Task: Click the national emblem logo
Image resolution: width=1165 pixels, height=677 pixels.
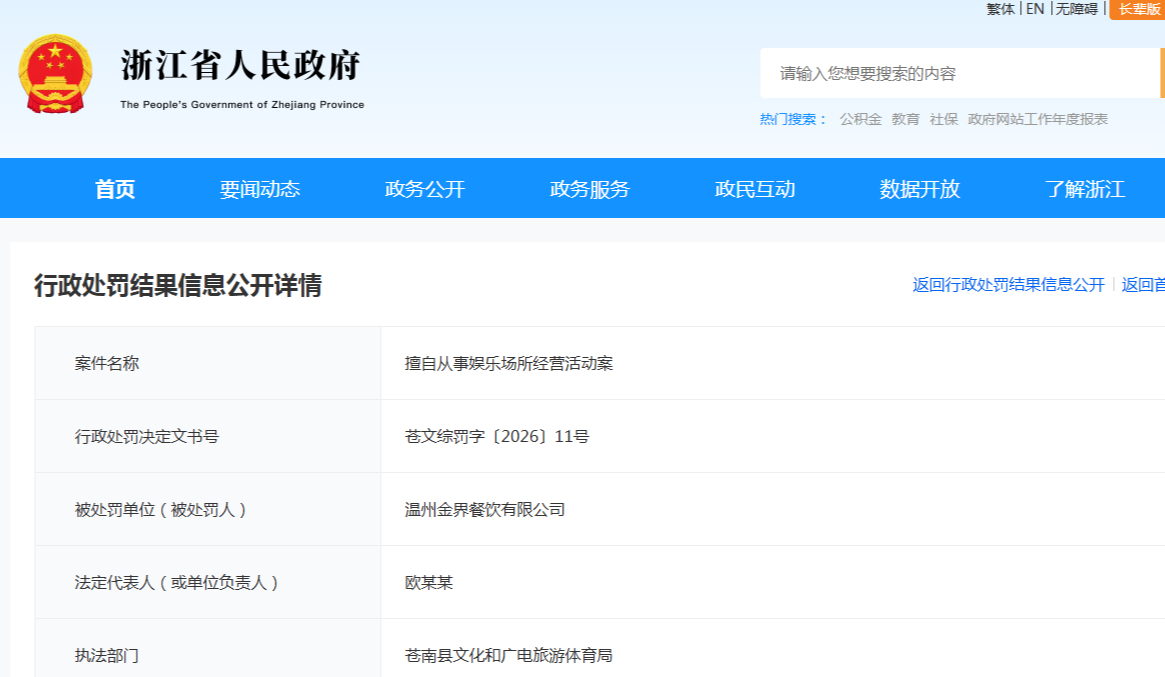Action: (56, 74)
